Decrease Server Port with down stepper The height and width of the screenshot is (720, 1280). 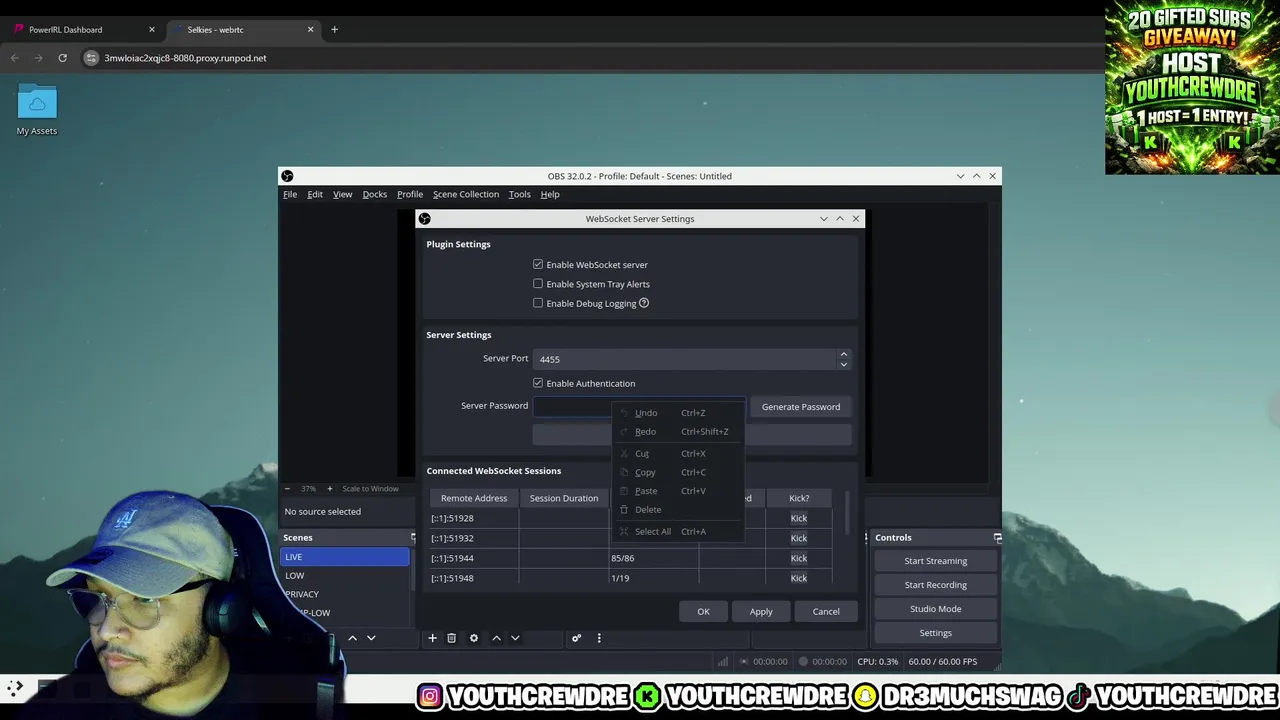(844, 364)
